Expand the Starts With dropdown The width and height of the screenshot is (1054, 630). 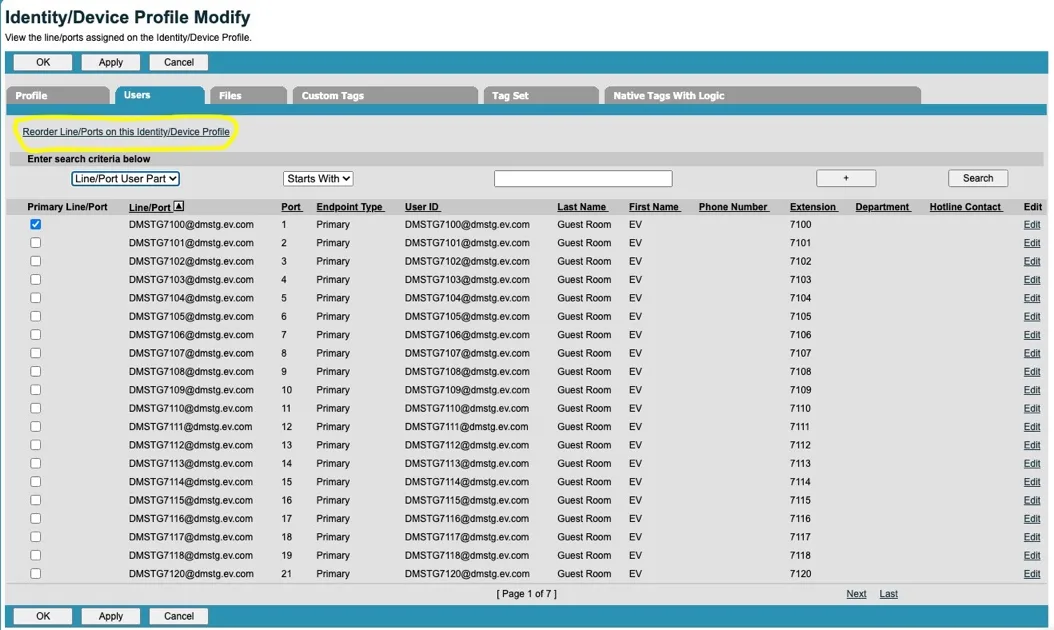click(319, 178)
